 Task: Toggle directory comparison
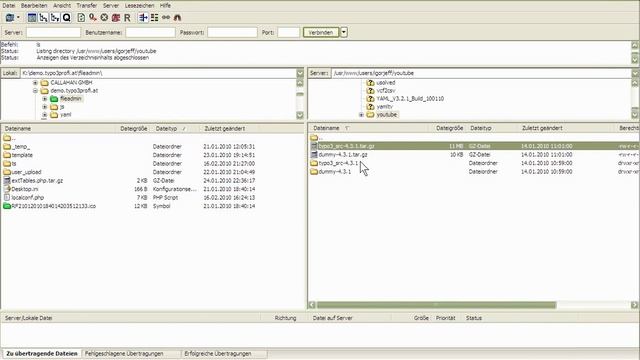click(154, 18)
